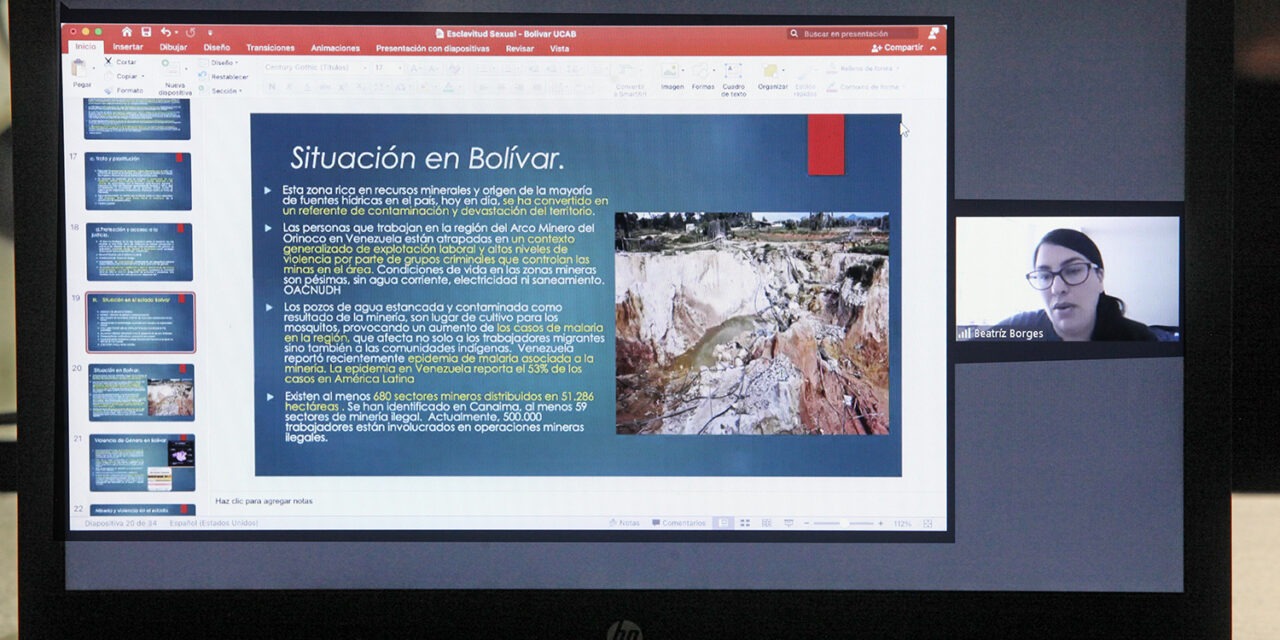This screenshot has width=1280, height=640.
Task: Select slide 17 thumbnail
Action: (138, 181)
